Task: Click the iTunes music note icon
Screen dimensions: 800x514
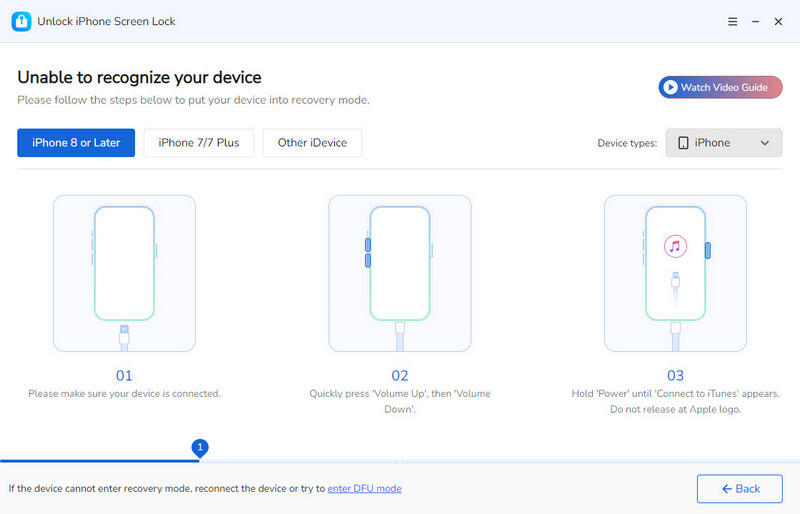Action: point(676,246)
